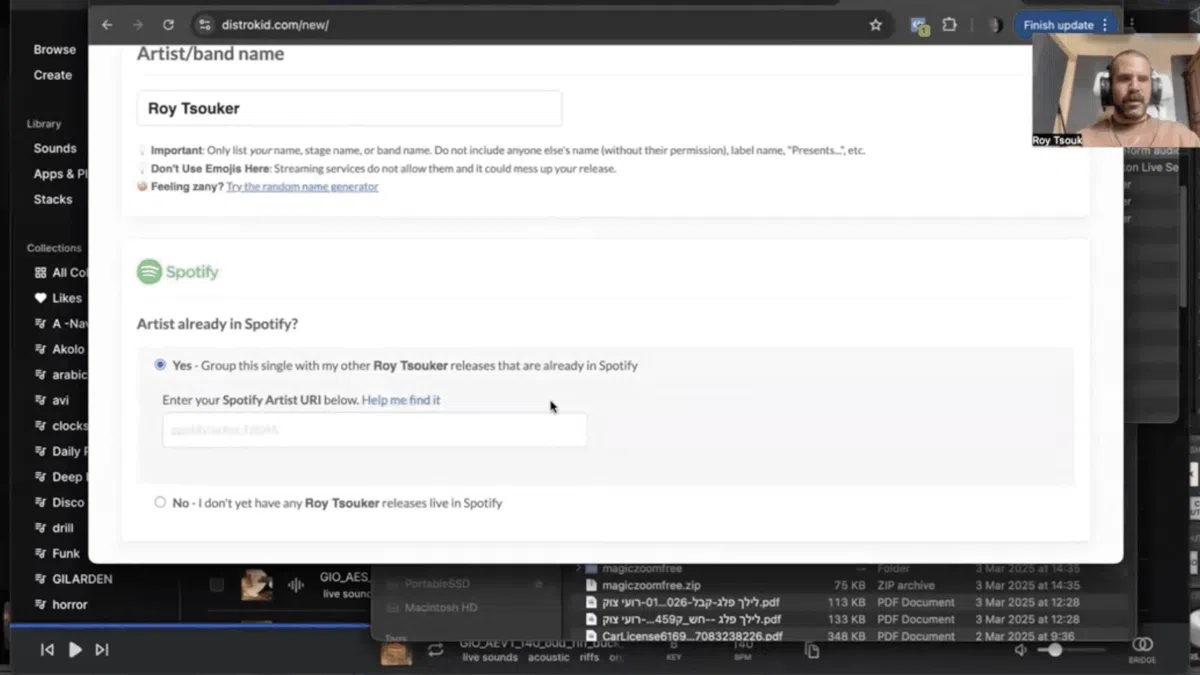Click the player artwork thumbnail in Splice bar
Screen dimensions: 1200x675
pos(396,652)
